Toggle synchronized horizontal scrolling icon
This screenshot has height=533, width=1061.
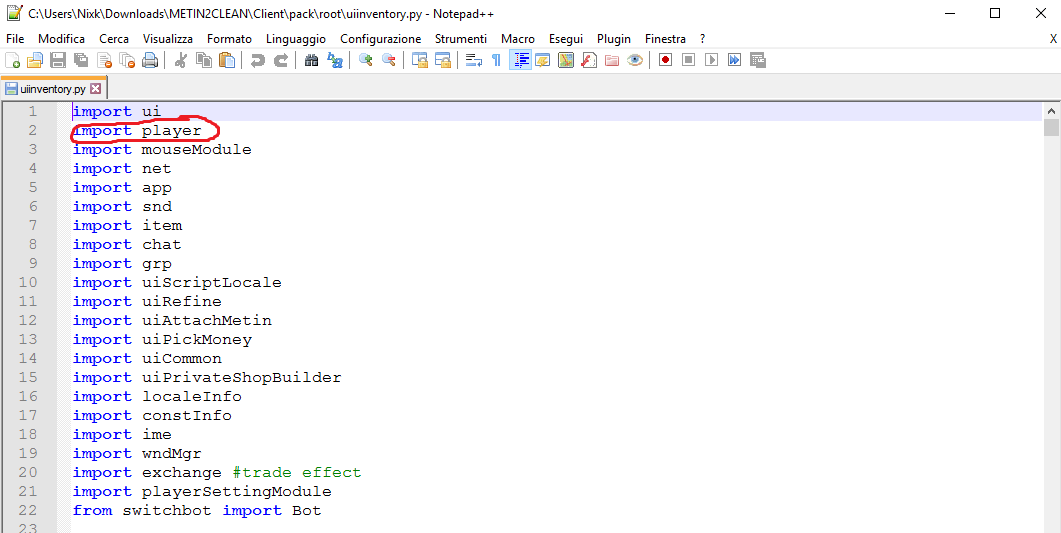point(443,60)
